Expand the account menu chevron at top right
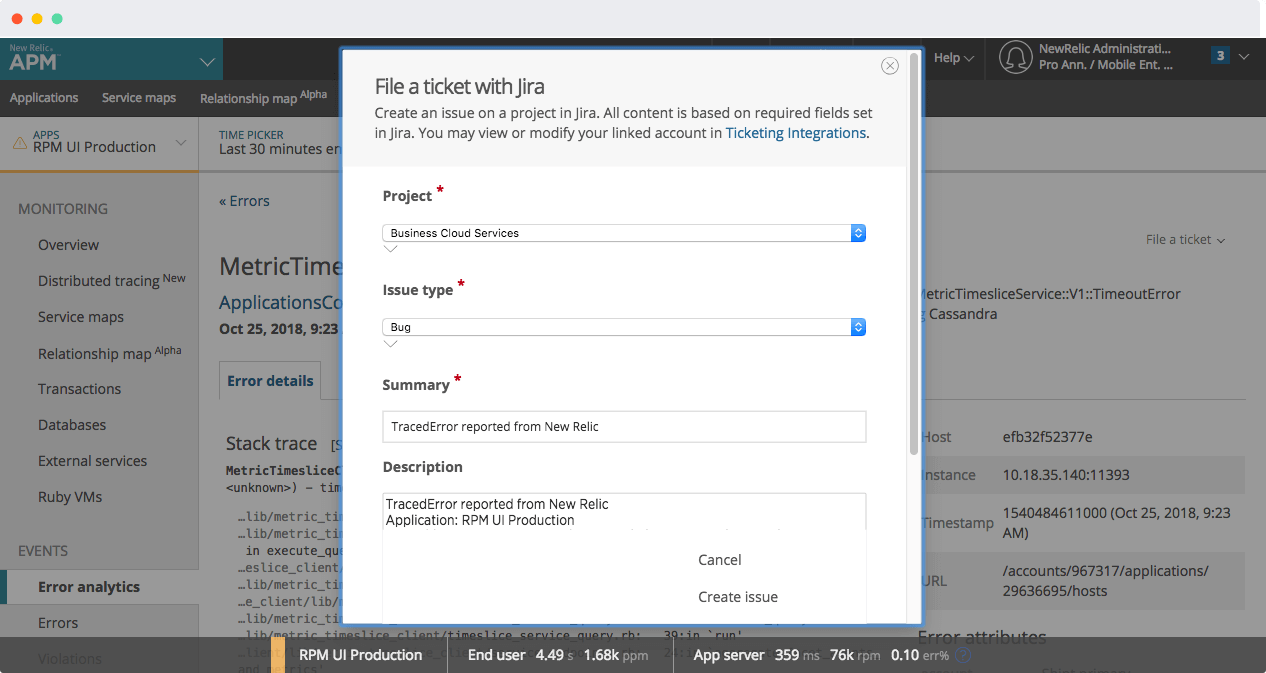Viewport: 1266px width, 673px height. [1243, 57]
